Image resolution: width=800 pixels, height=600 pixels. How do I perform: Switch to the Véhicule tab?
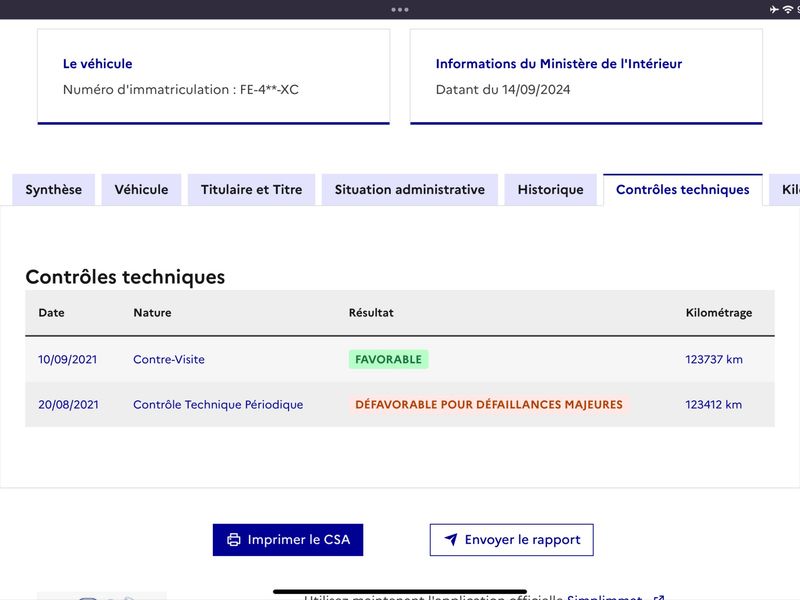coord(141,190)
